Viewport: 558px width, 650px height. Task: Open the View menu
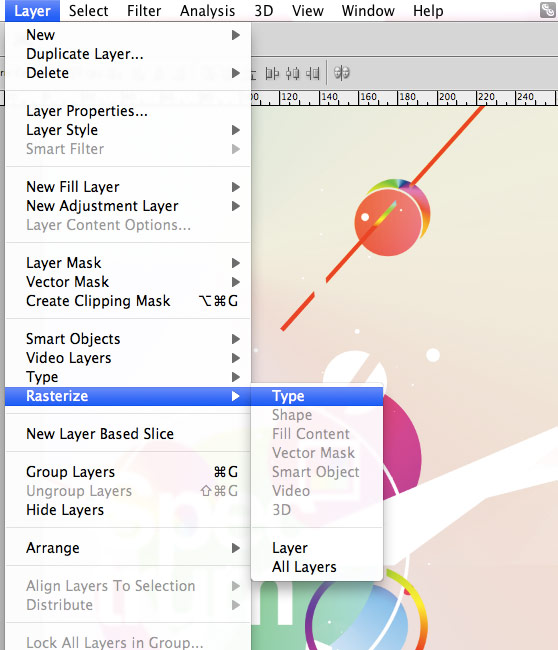[308, 11]
